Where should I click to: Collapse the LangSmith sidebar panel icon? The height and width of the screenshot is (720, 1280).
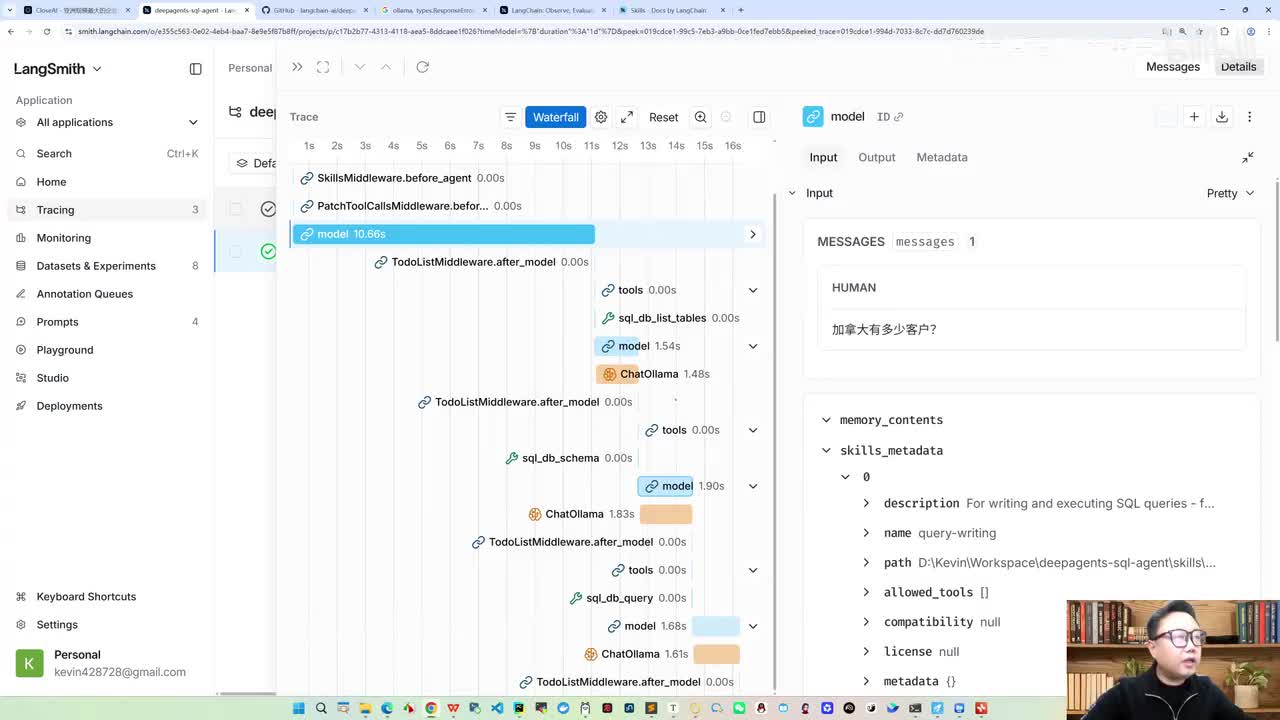click(195, 69)
